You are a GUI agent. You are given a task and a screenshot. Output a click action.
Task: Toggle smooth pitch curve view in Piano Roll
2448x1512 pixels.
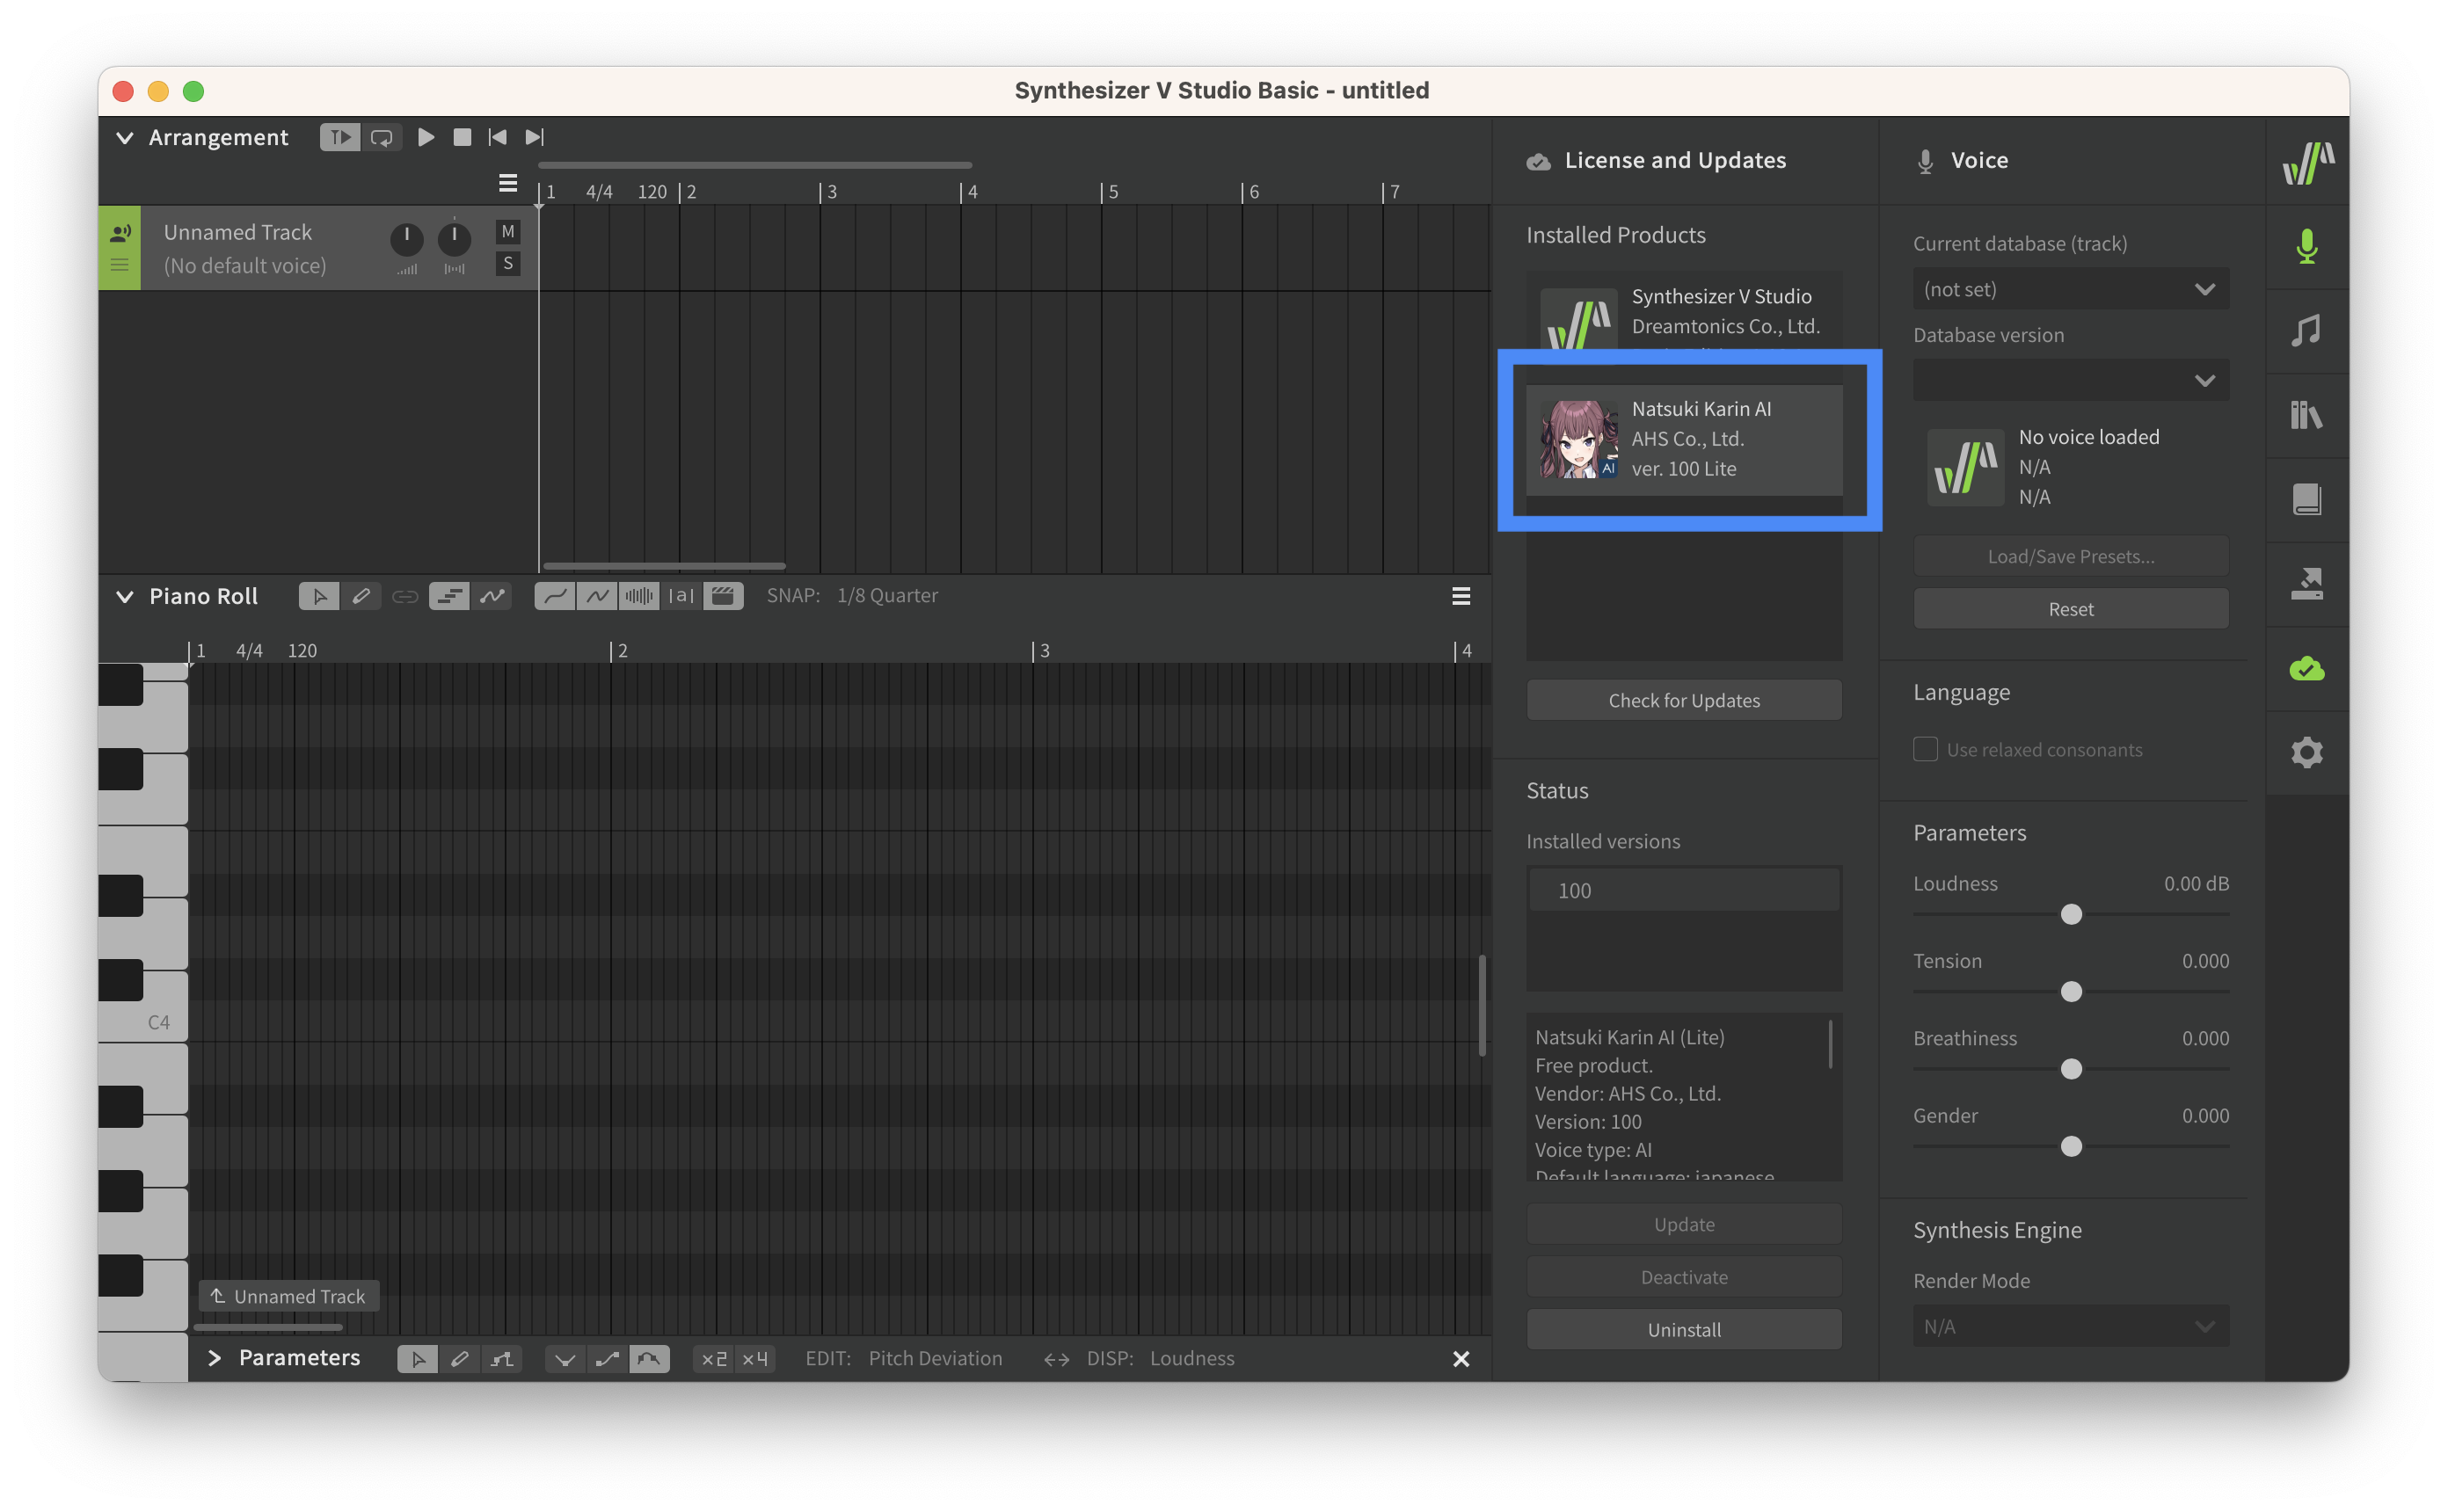[555, 596]
